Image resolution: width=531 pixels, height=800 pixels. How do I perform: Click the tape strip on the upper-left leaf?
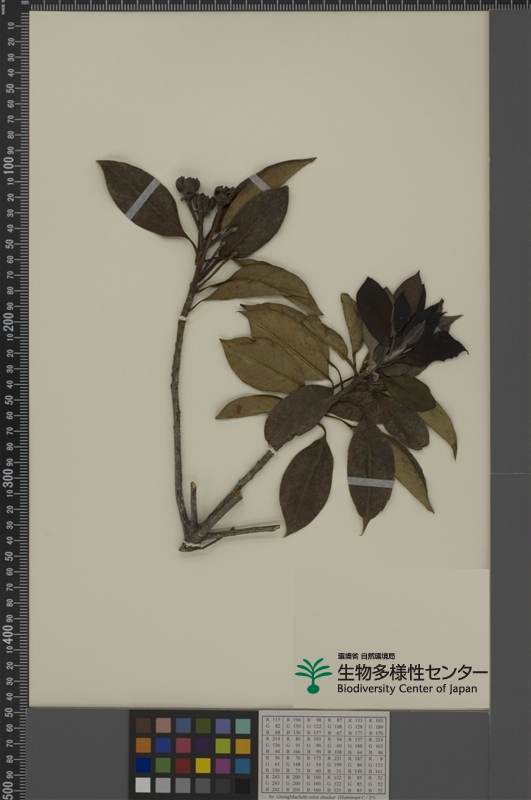(143, 199)
